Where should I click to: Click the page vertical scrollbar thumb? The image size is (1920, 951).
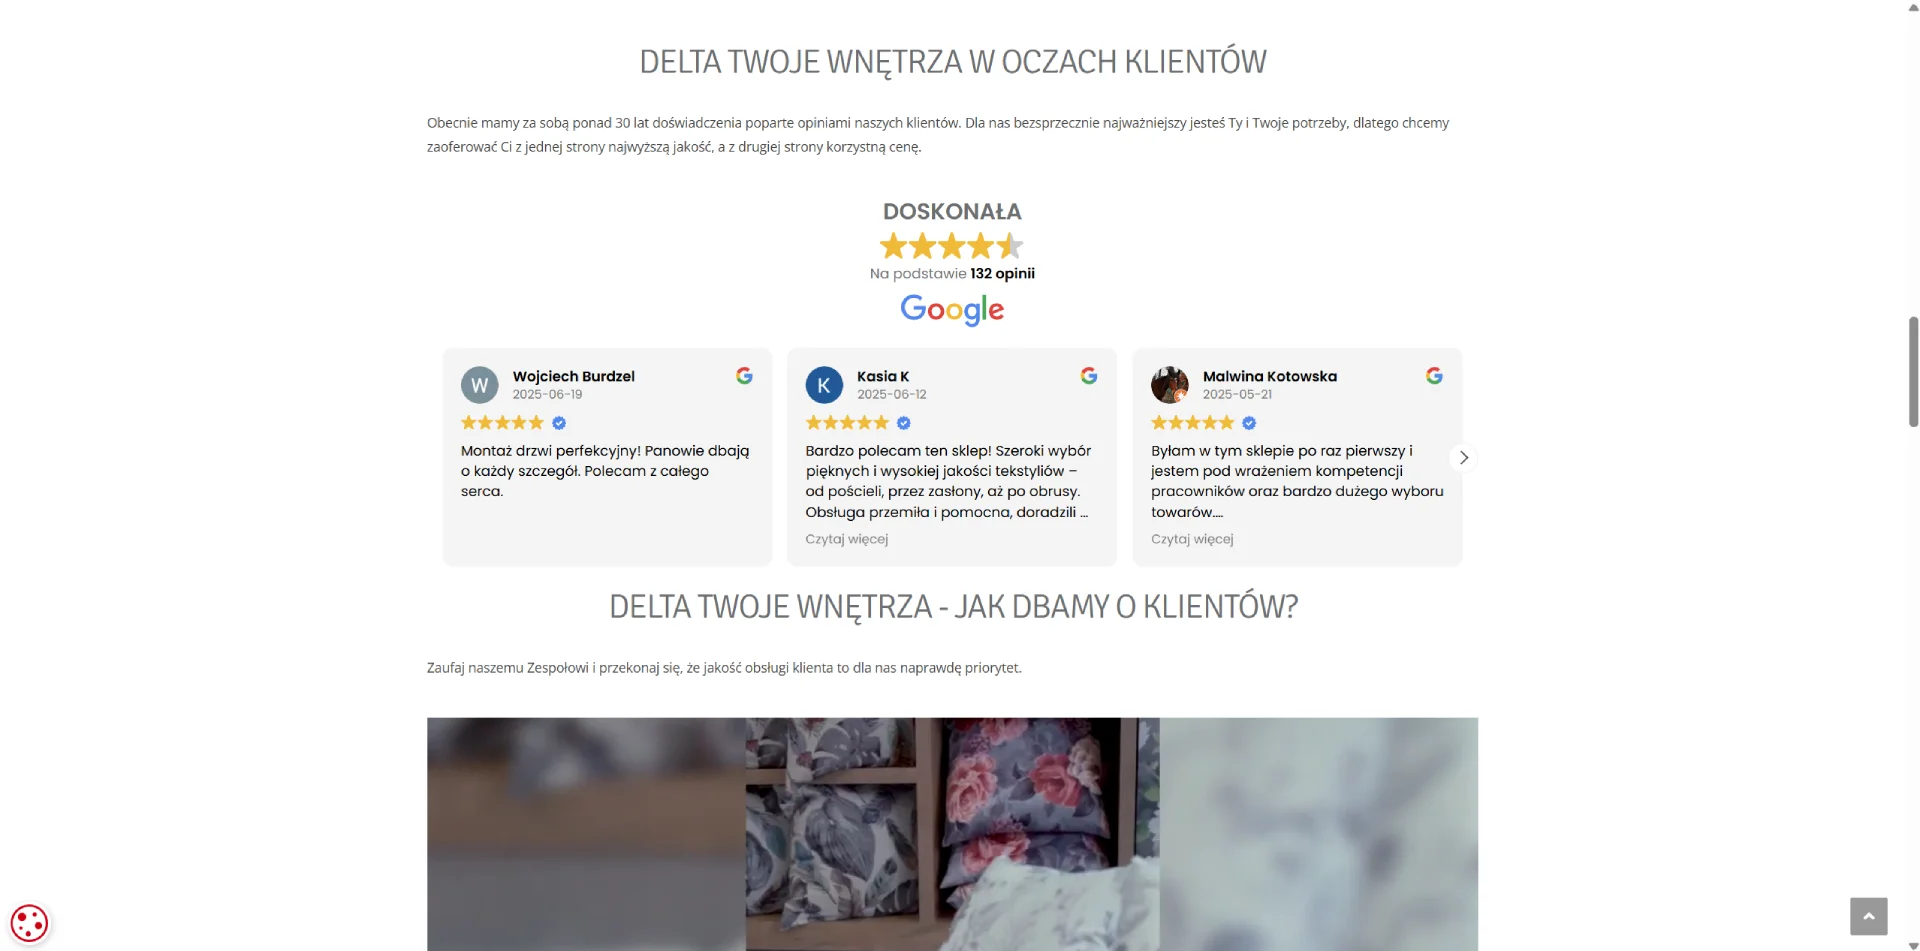point(1913,371)
